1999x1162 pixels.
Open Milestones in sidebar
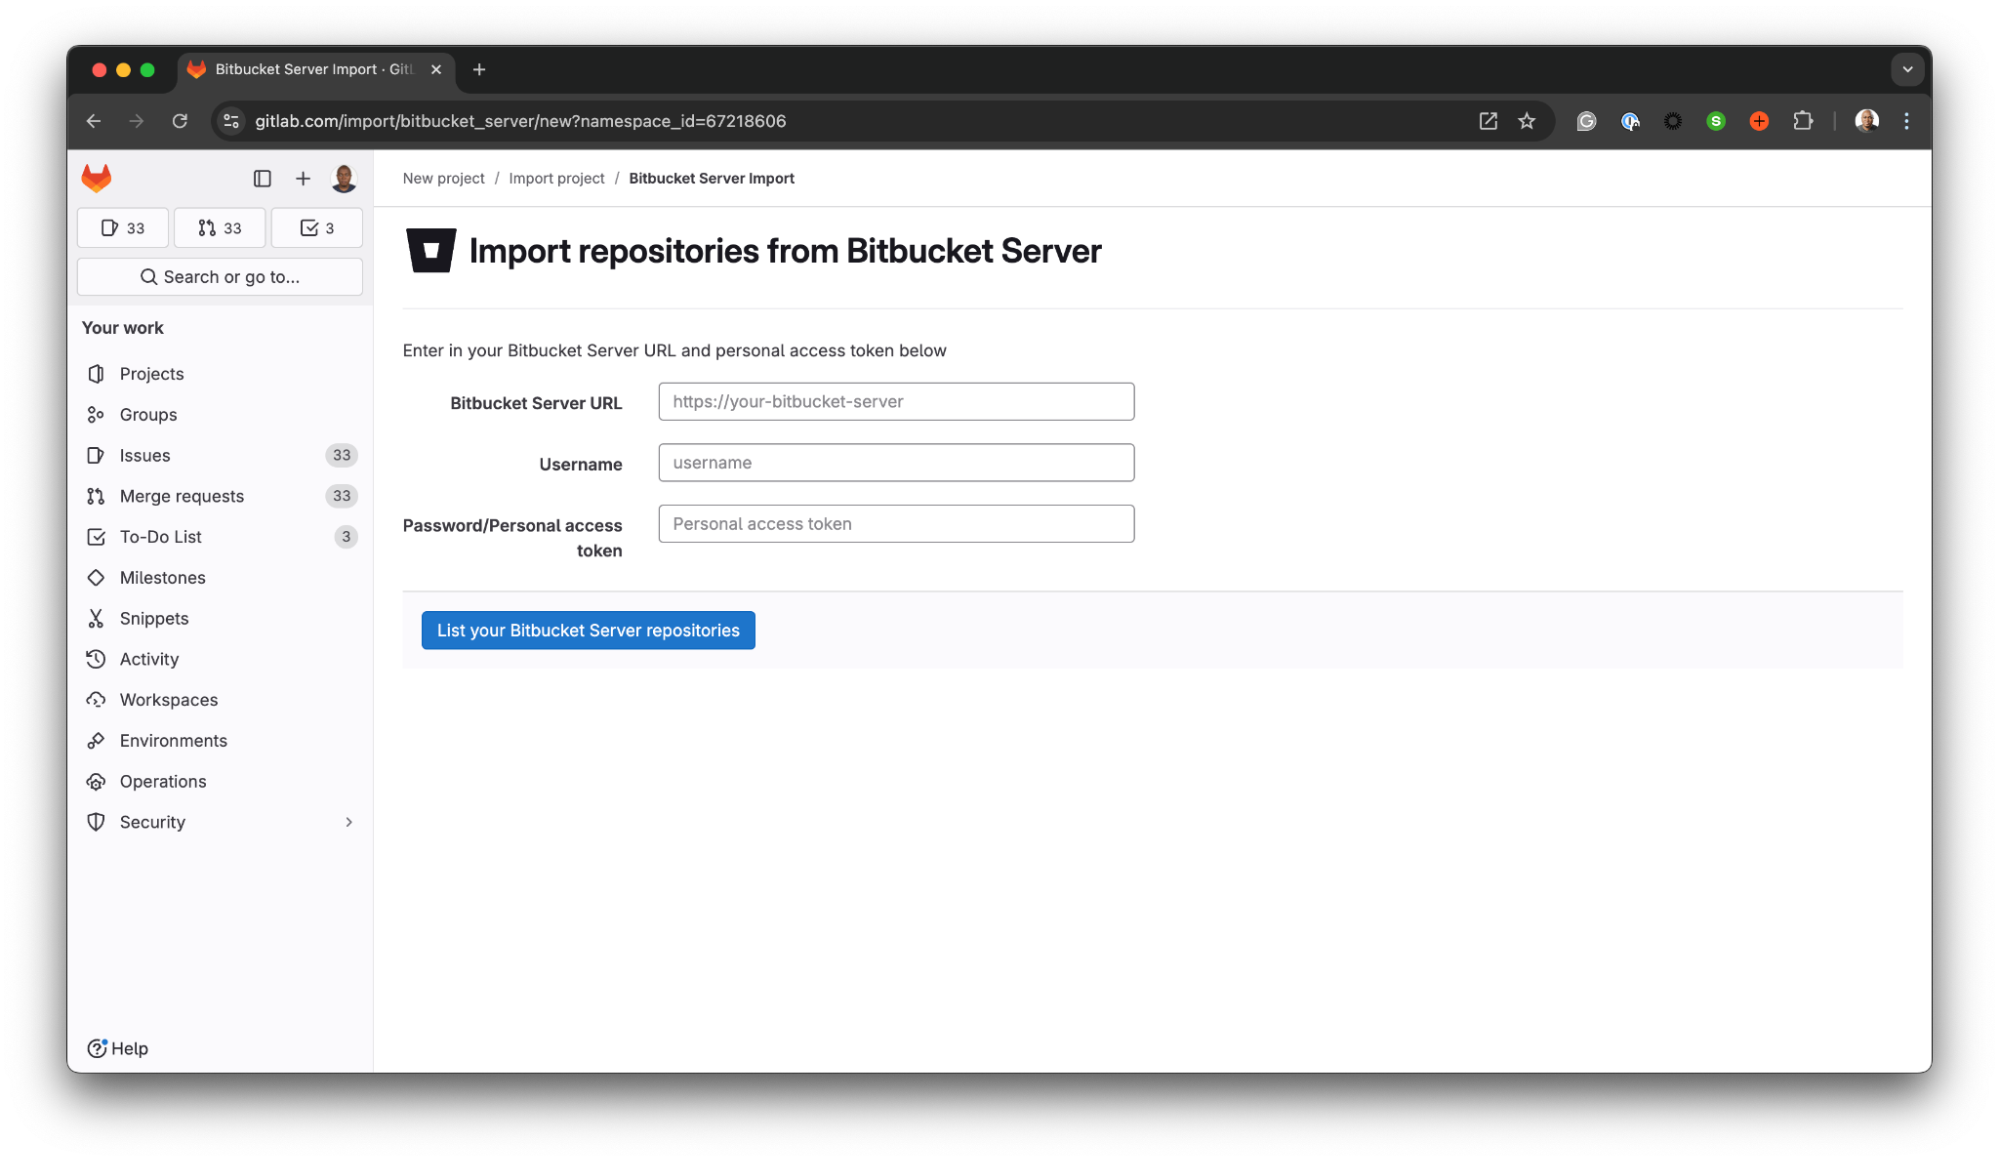220,578
